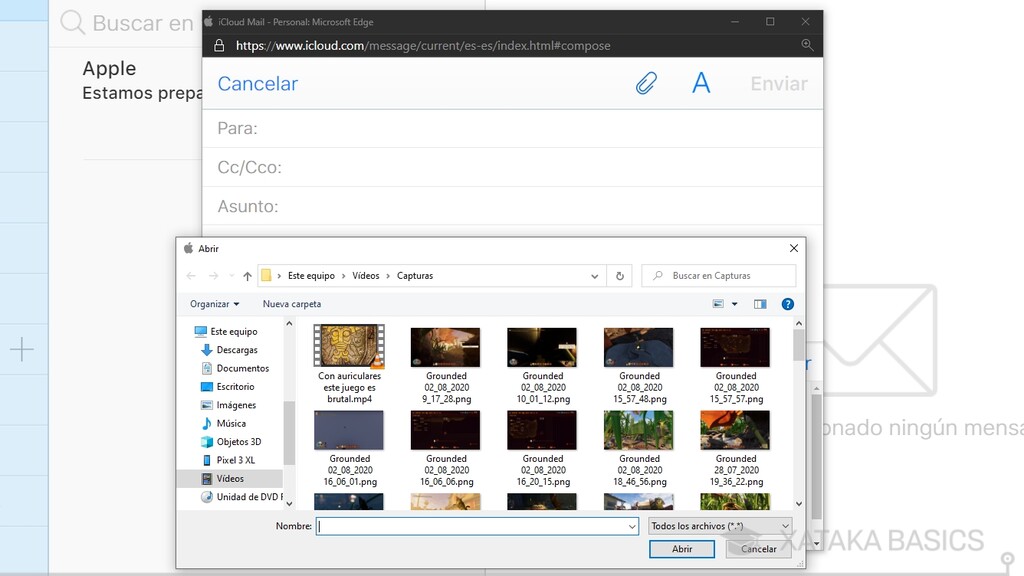Click the zoom magnifier in the address bar
Image resolution: width=1024 pixels, height=576 pixels.
click(x=807, y=45)
